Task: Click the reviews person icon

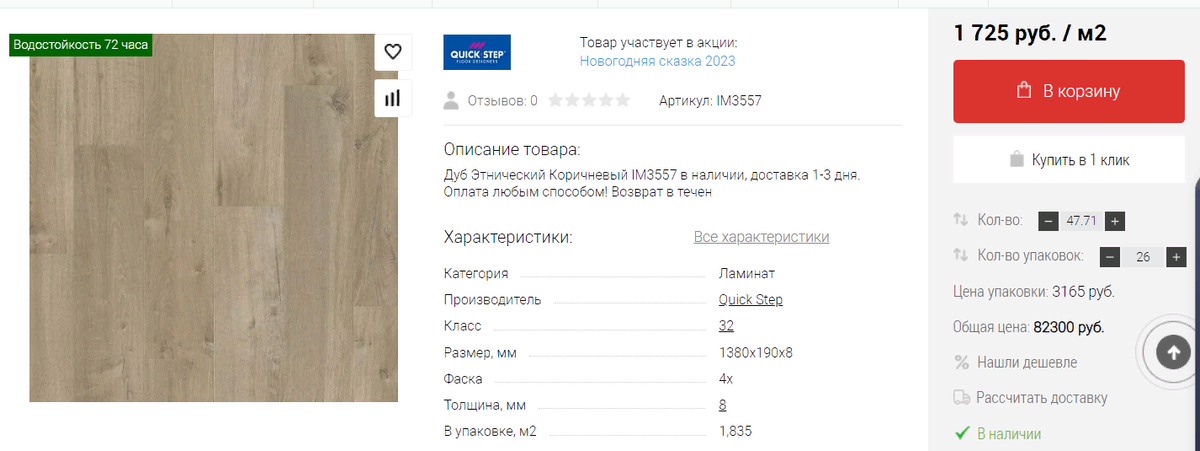Action: [452, 100]
